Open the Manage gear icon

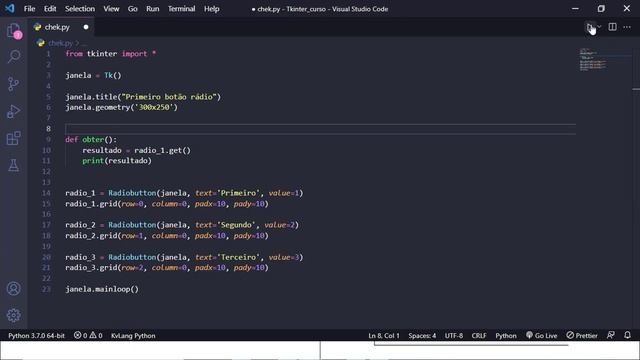(x=13, y=315)
